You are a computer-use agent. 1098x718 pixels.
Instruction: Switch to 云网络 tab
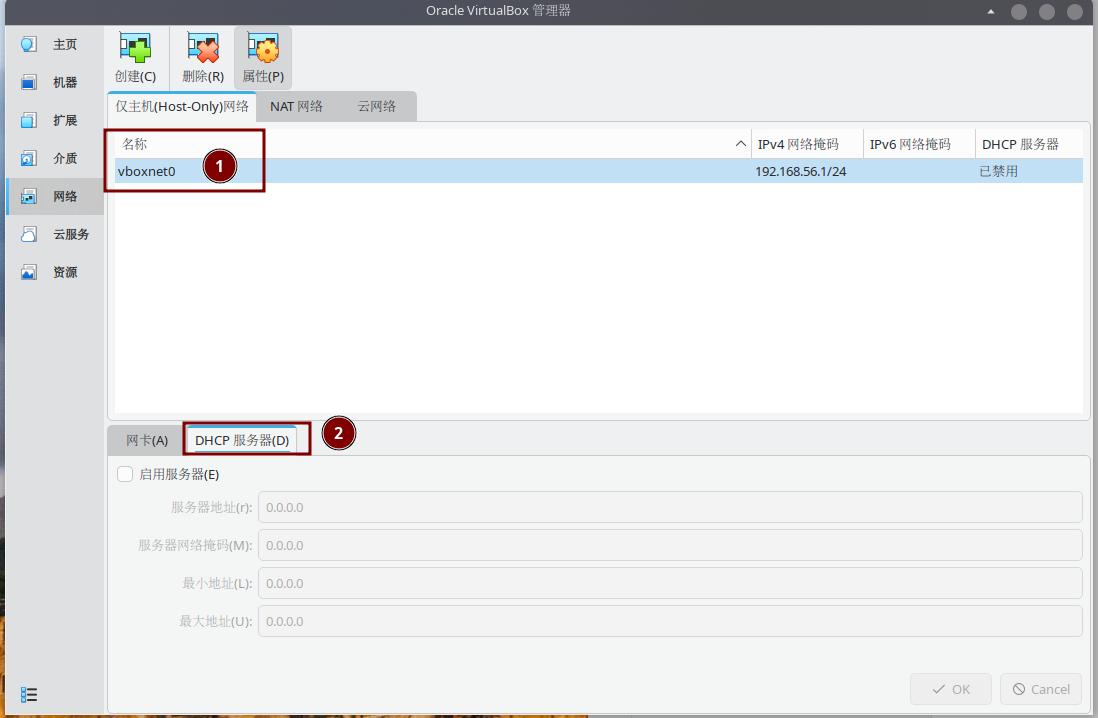tap(377, 106)
